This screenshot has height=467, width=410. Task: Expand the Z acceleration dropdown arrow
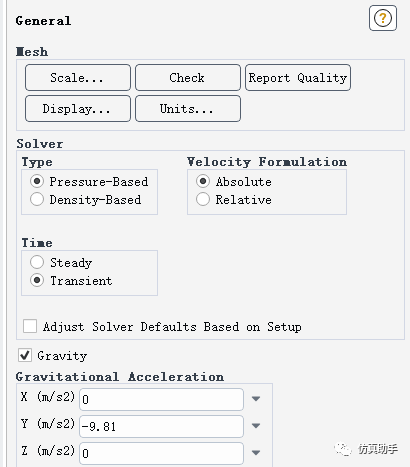256,453
